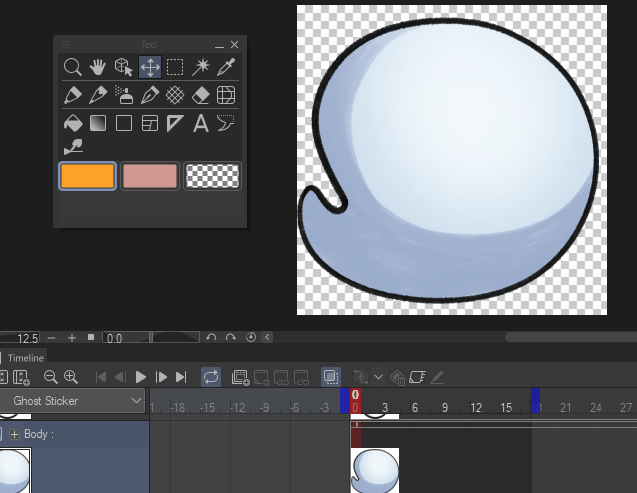
Task: Click frame 12 on the timeline ruler
Action: tap(476, 407)
